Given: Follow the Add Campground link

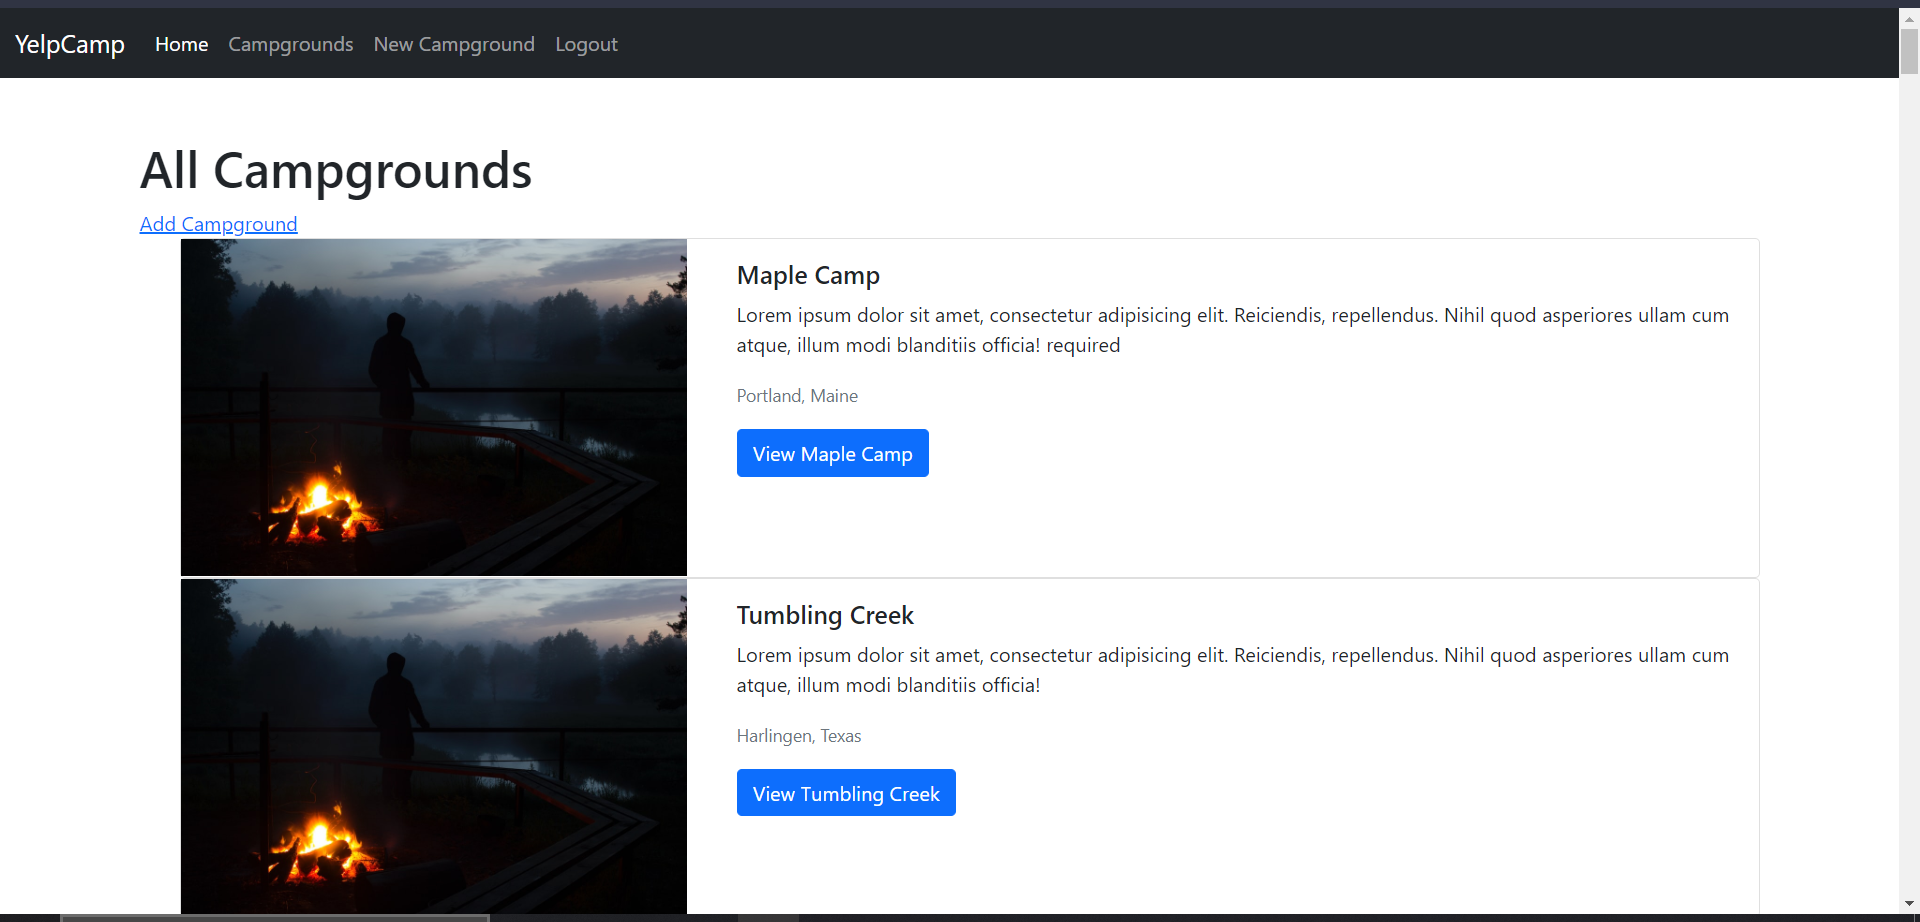Looking at the screenshot, I should 219,224.
